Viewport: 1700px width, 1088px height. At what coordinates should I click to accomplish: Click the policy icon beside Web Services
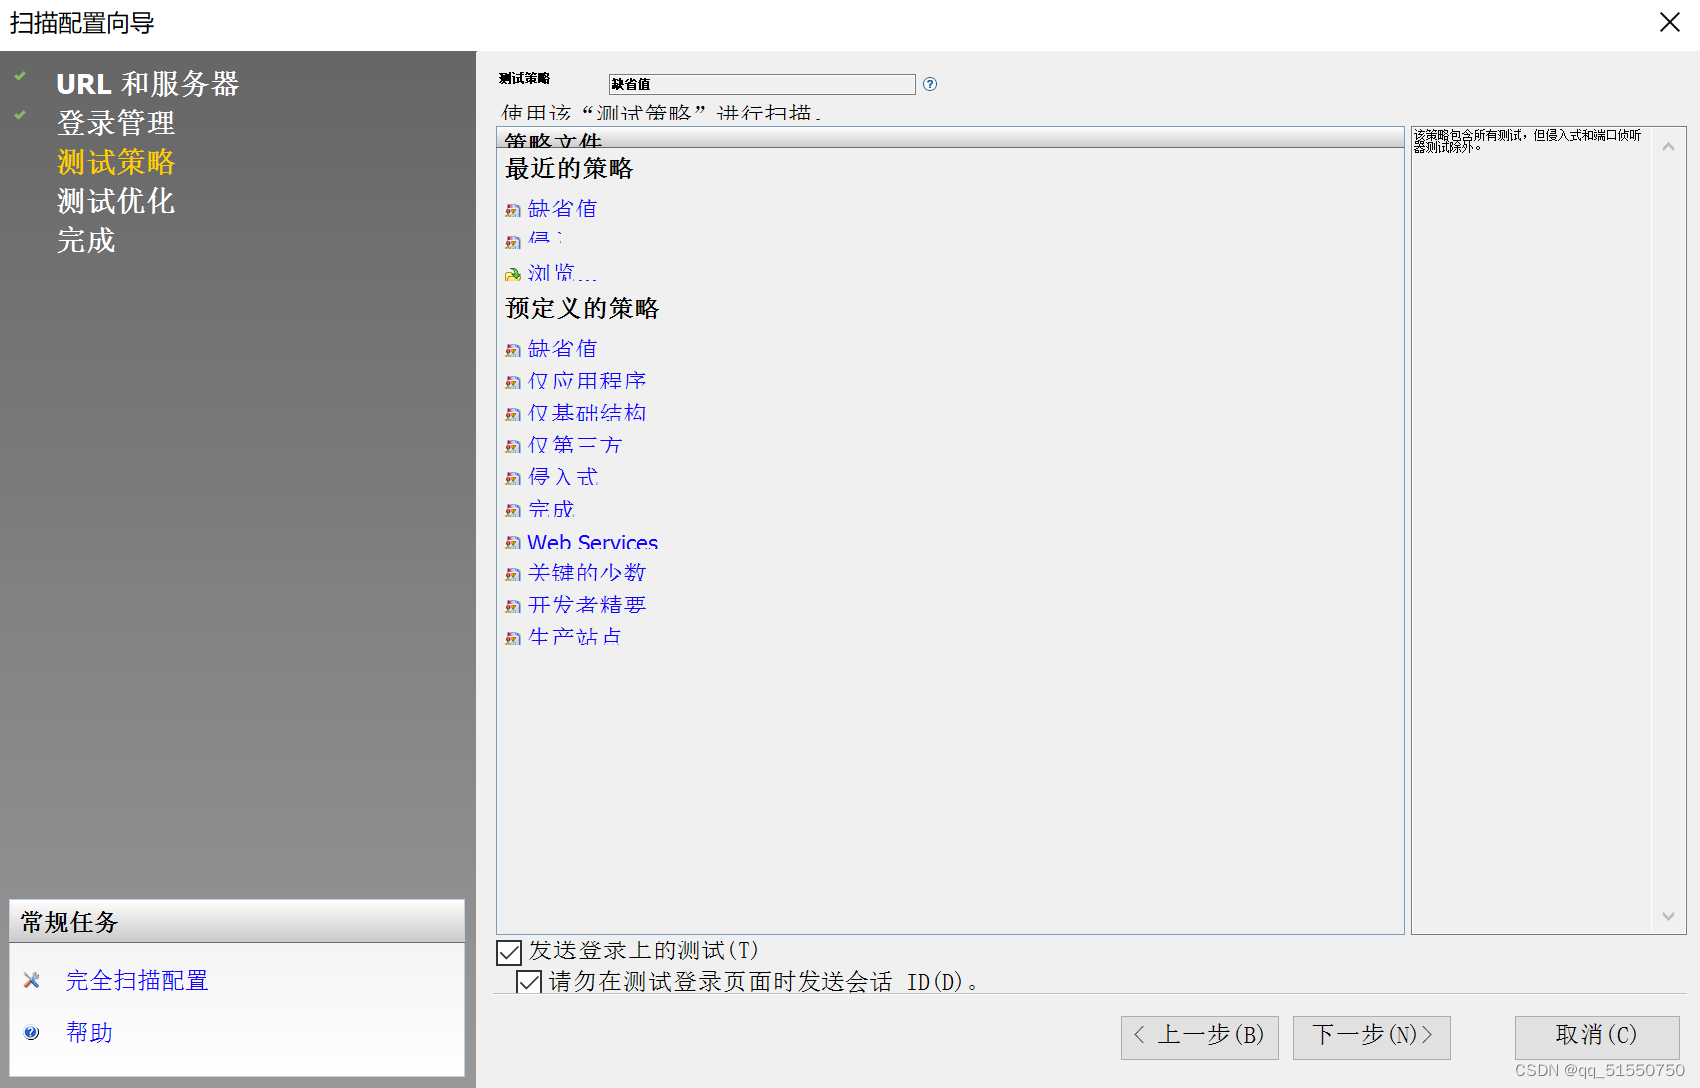tap(513, 542)
